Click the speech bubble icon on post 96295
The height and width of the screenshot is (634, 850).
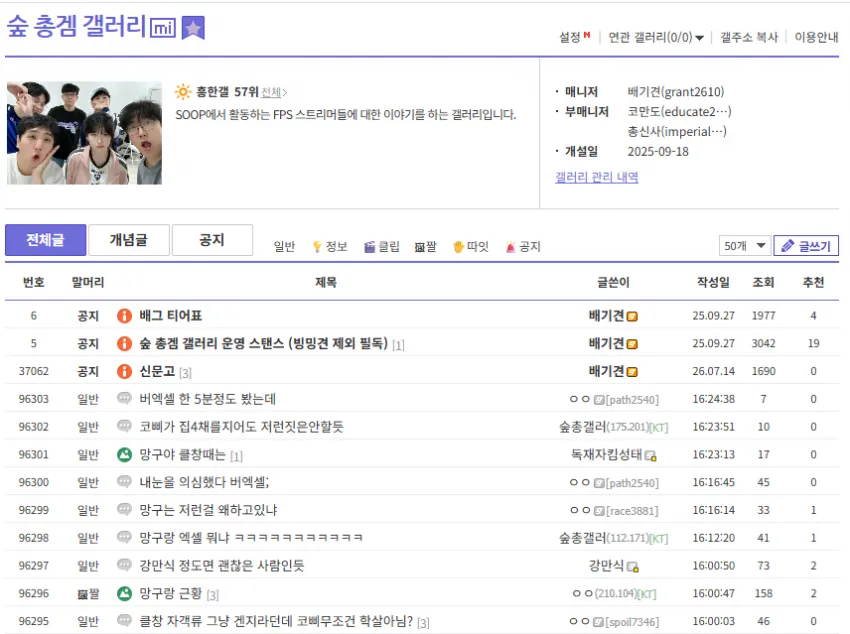124,620
